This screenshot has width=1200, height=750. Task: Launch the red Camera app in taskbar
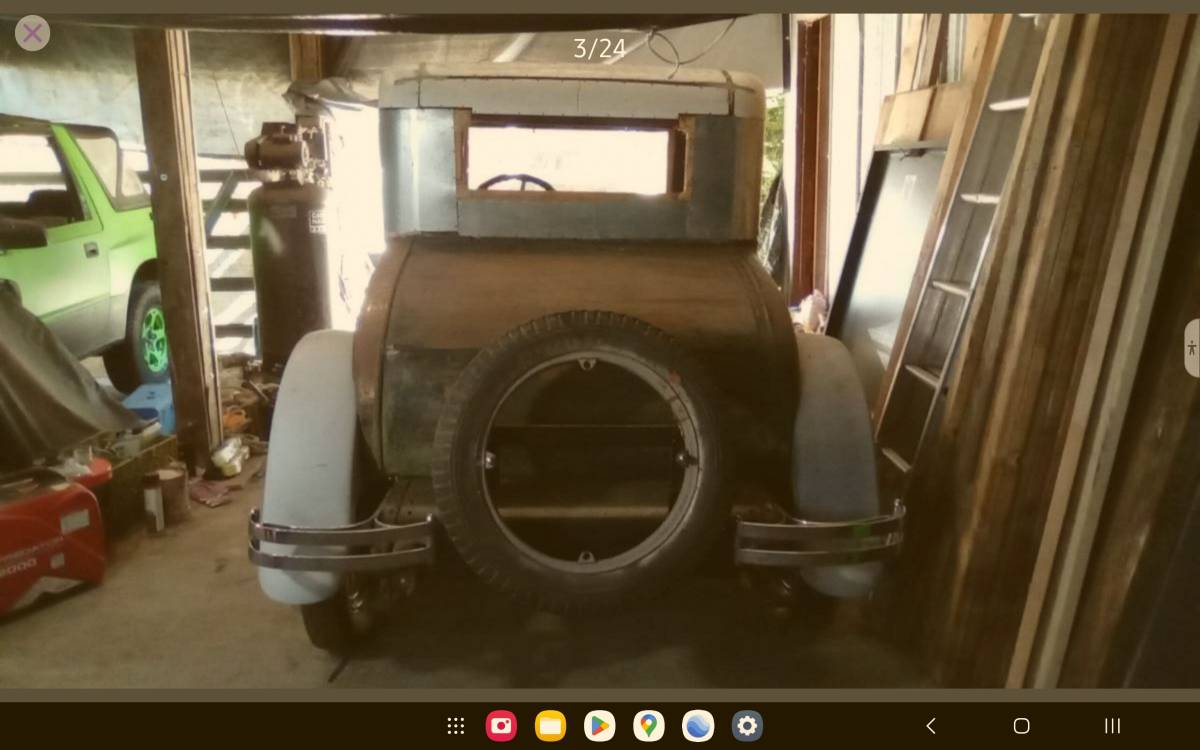(501, 726)
